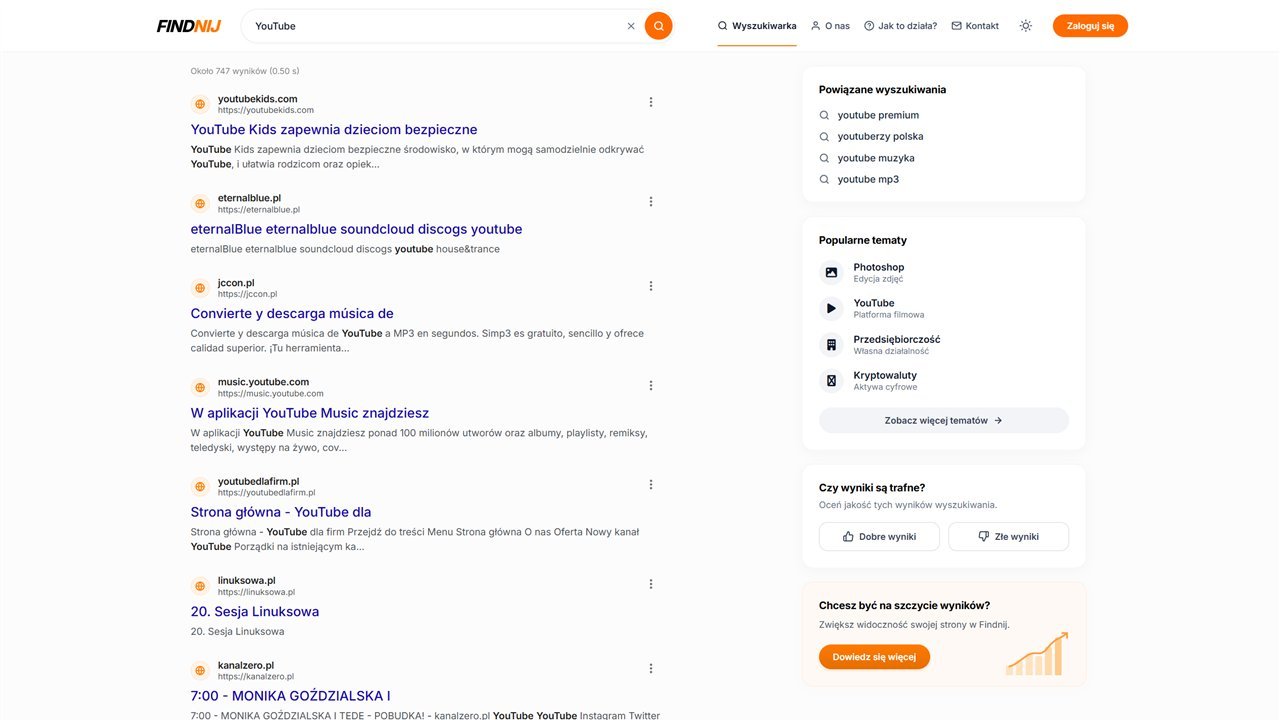
Task: Click Zobacz więcej tematów button
Action: [944, 421]
